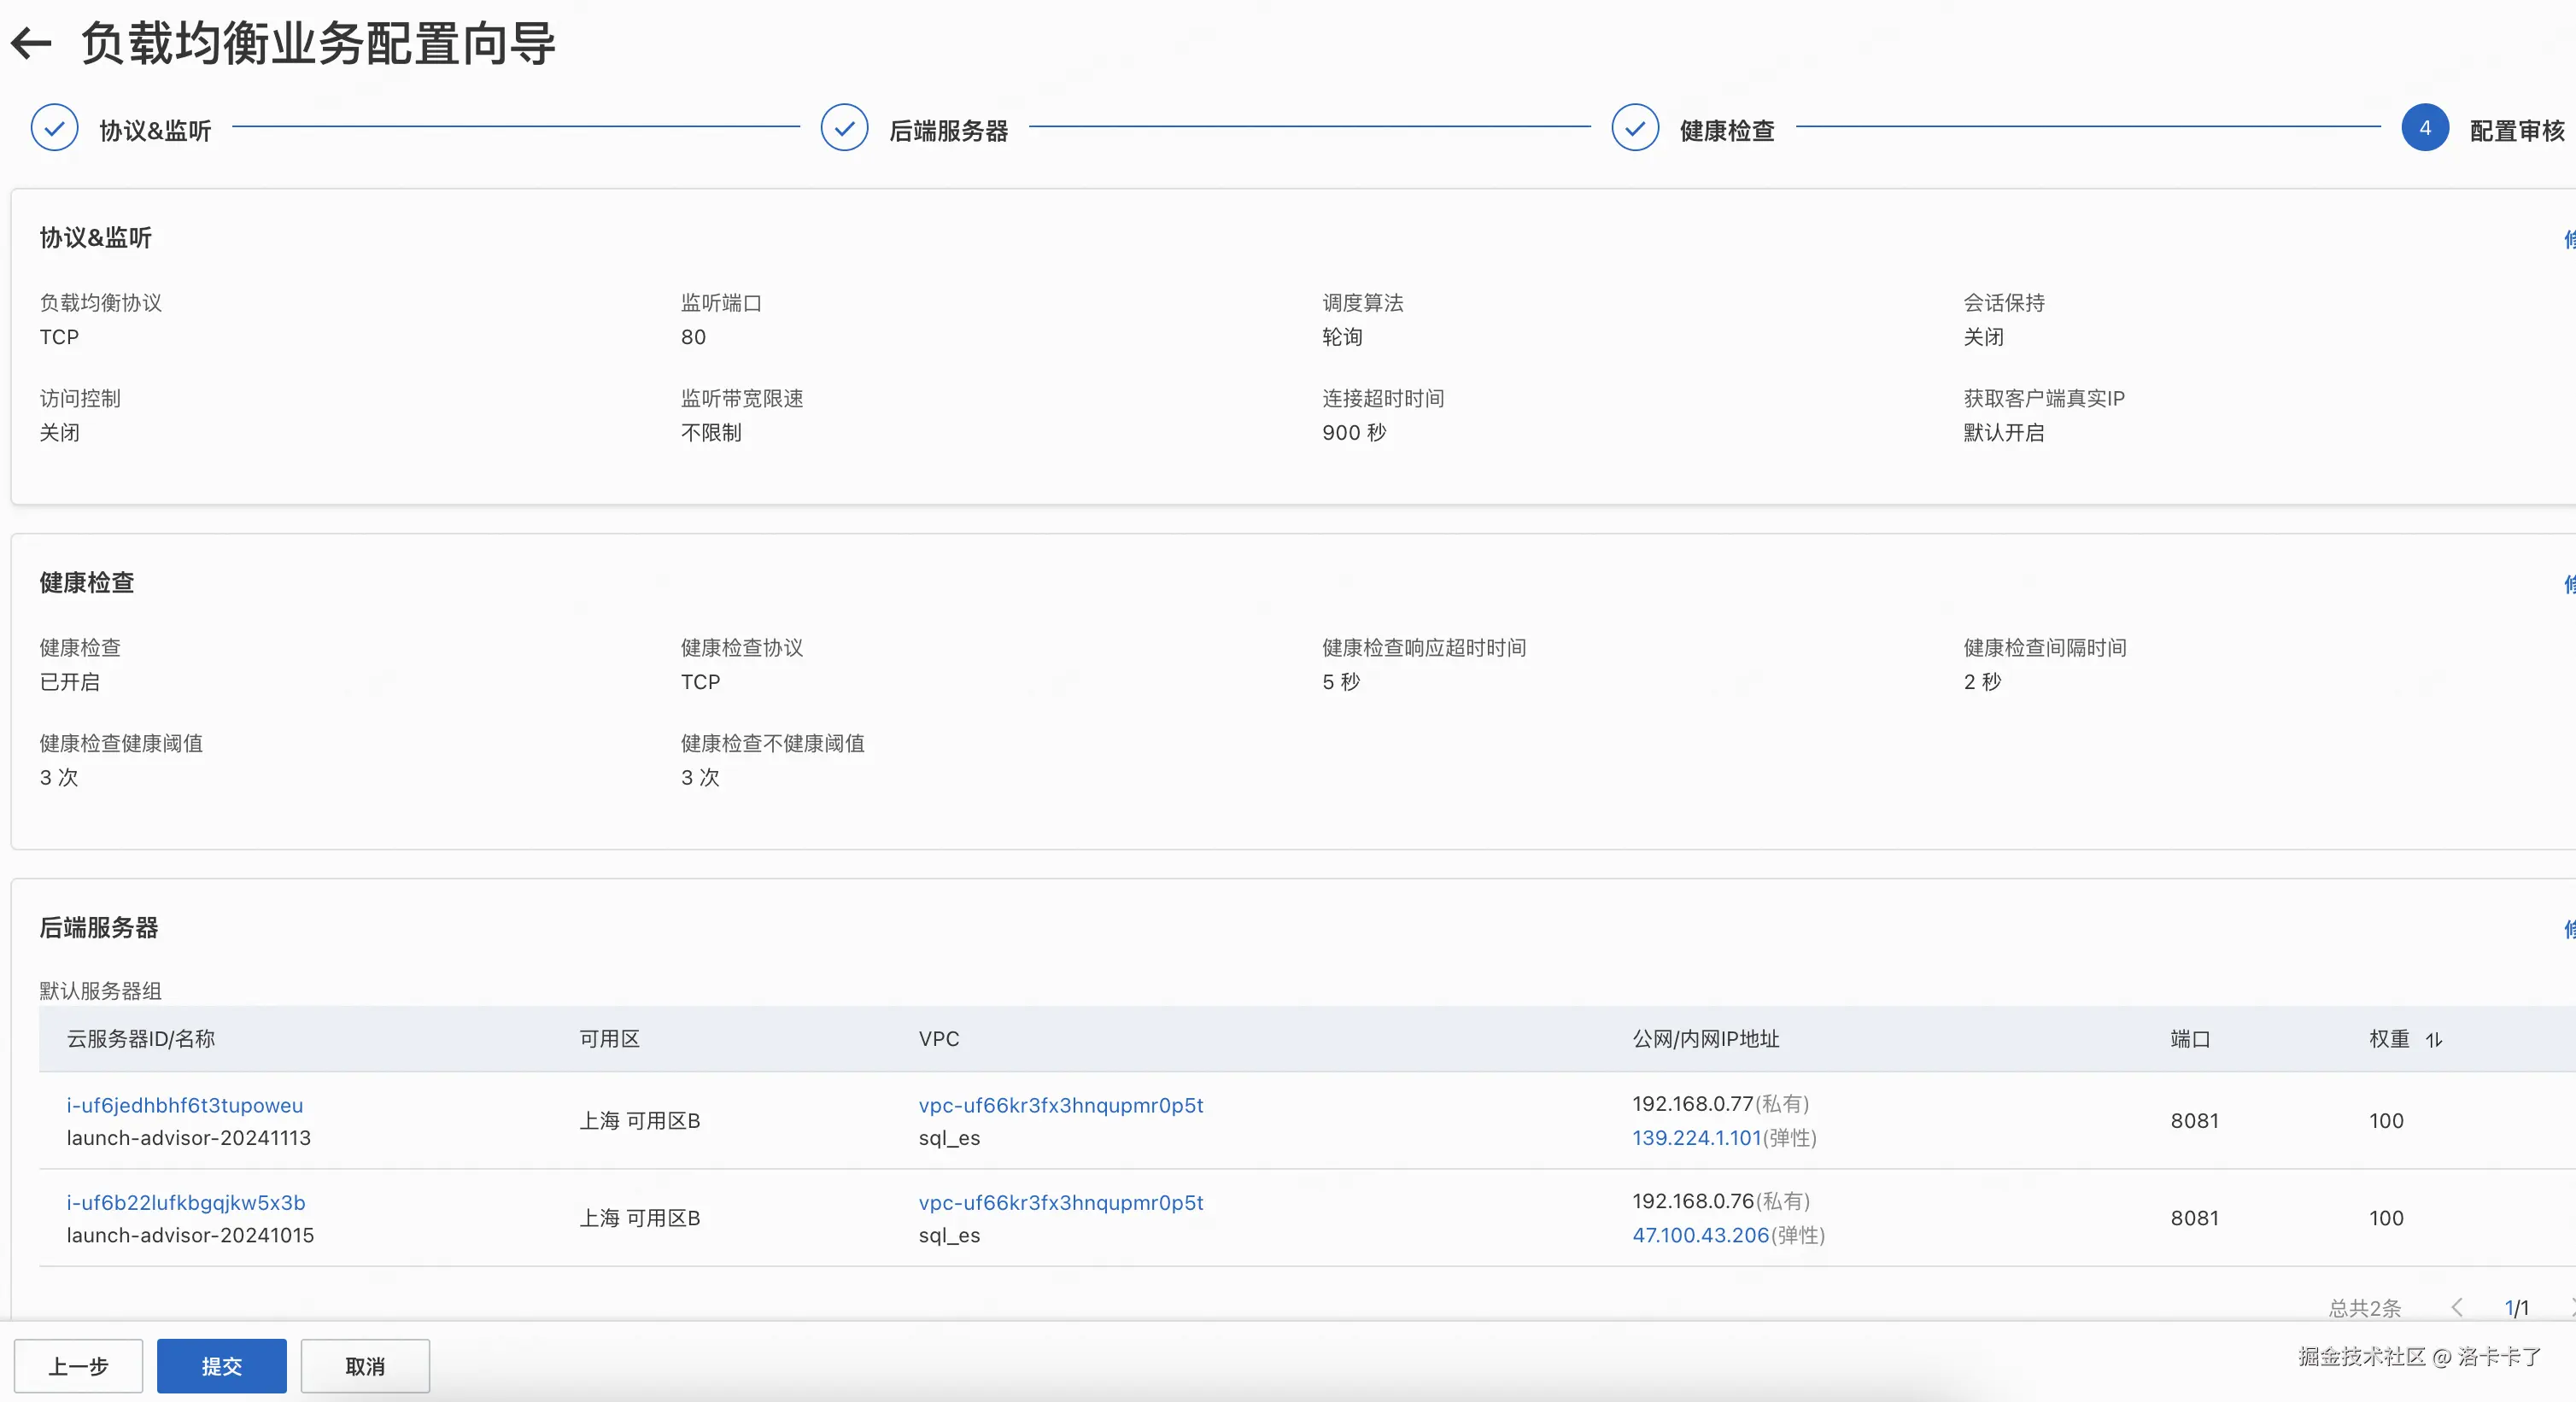Click the completed 协议&监听 step checkmark
The width and height of the screenshot is (2576, 1402).
[54, 128]
